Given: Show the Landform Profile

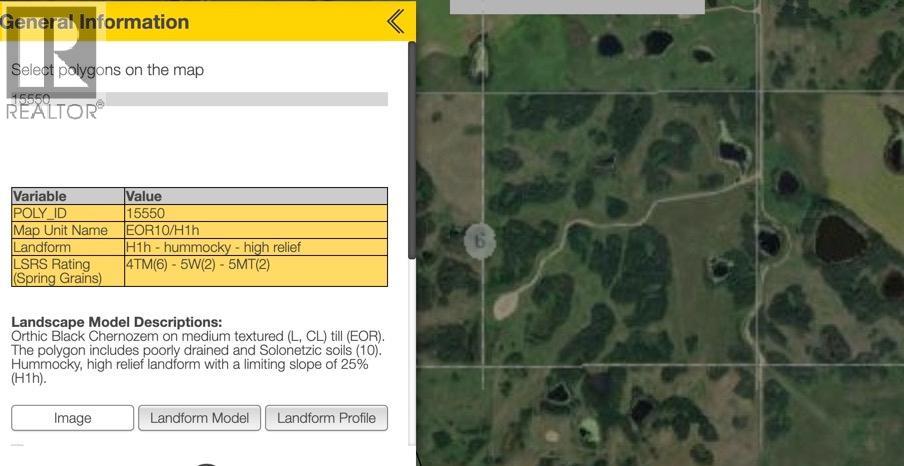Looking at the screenshot, I should tap(326, 418).
